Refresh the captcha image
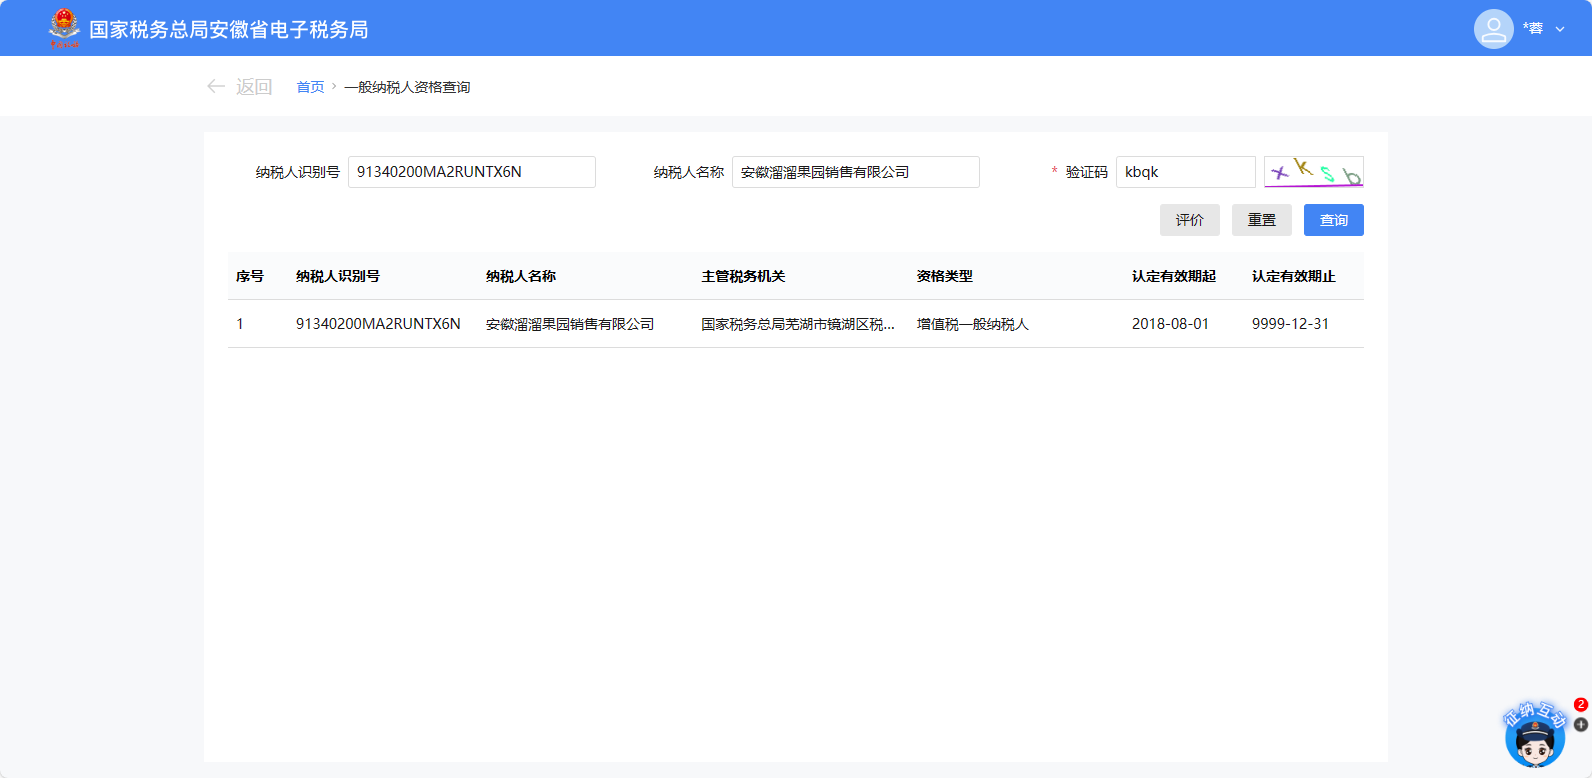The width and height of the screenshot is (1592, 778). click(1313, 172)
